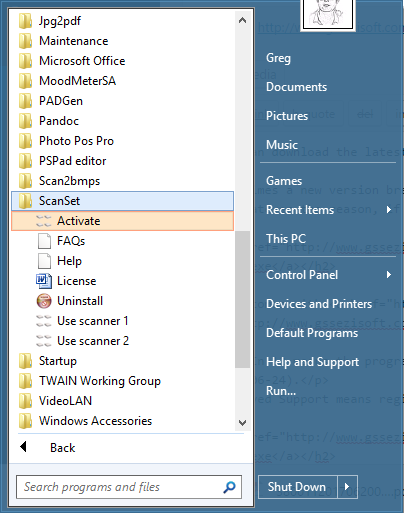Viewport: 404px width, 513px height.
Task: Expand the Recent Items submenu arrow
Action: (389, 210)
